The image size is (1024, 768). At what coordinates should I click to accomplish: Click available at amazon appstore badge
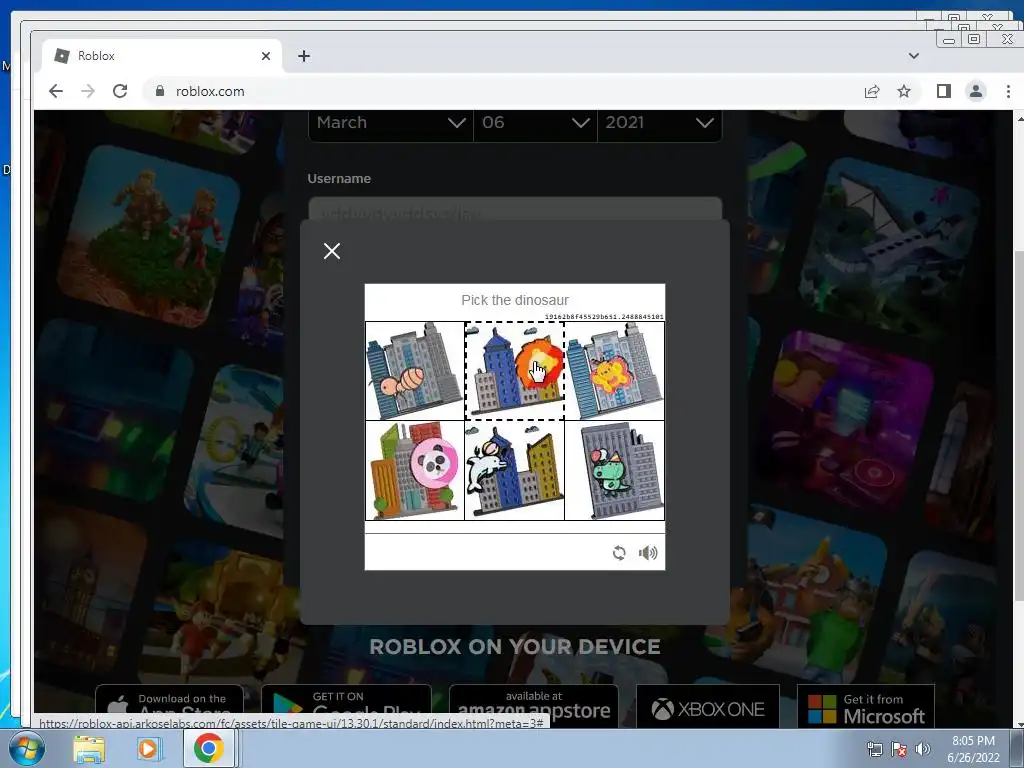click(x=534, y=707)
